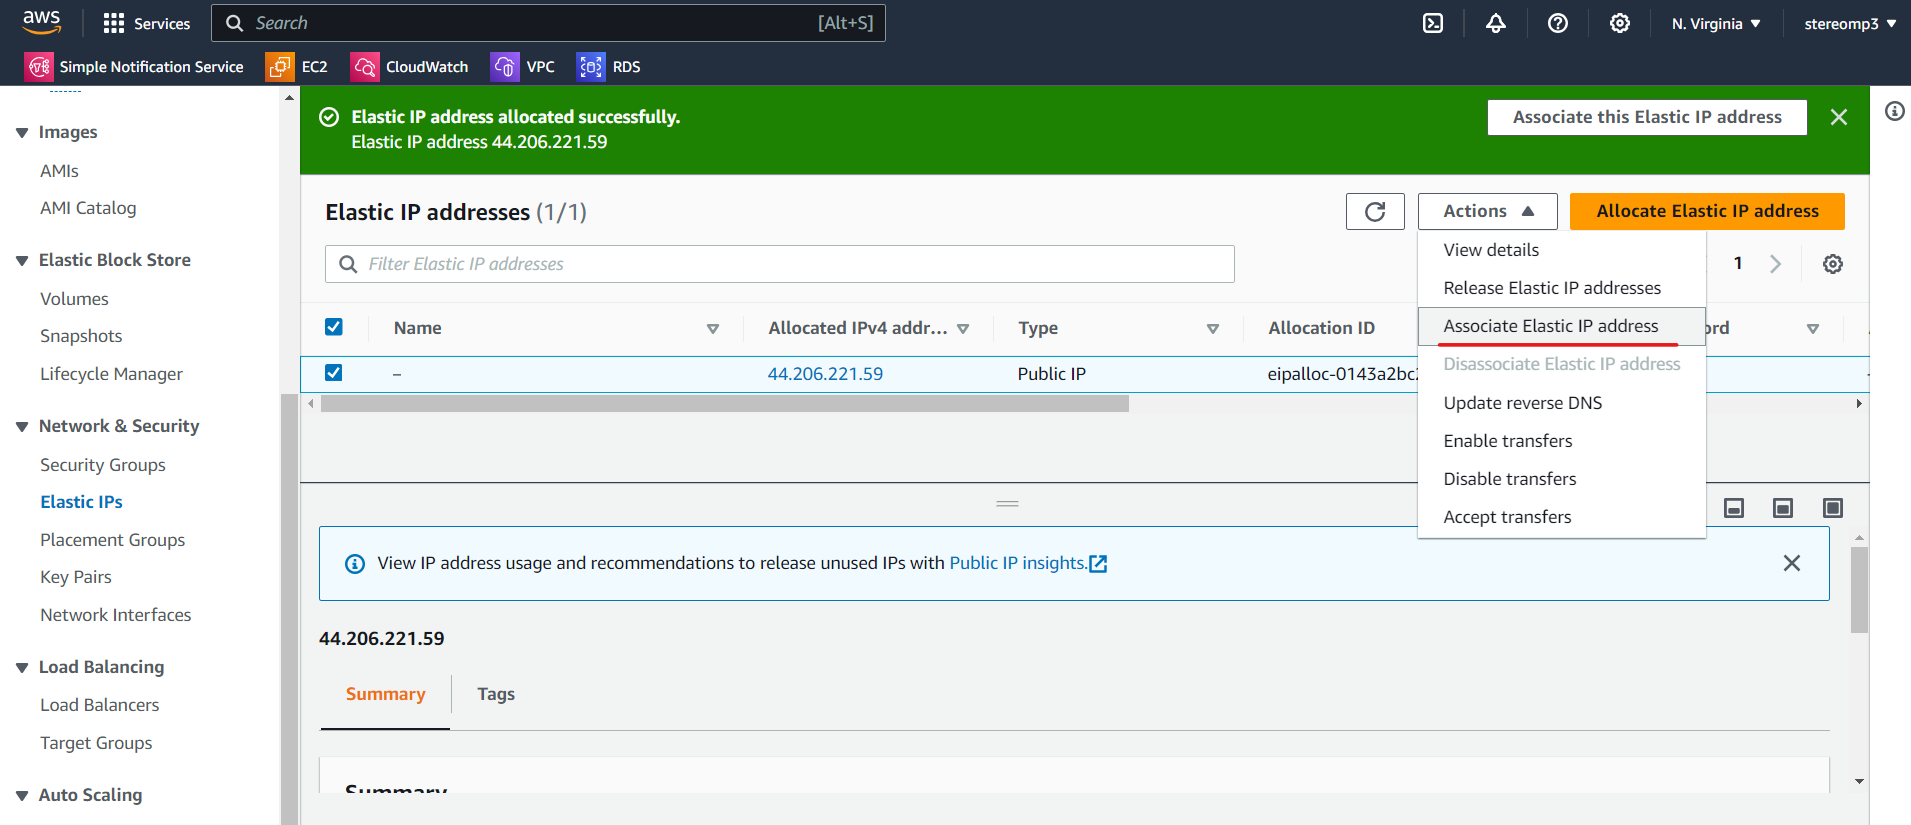The height and width of the screenshot is (825, 1911).
Task: Minimize the details split panel
Action: click(x=1734, y=508)
